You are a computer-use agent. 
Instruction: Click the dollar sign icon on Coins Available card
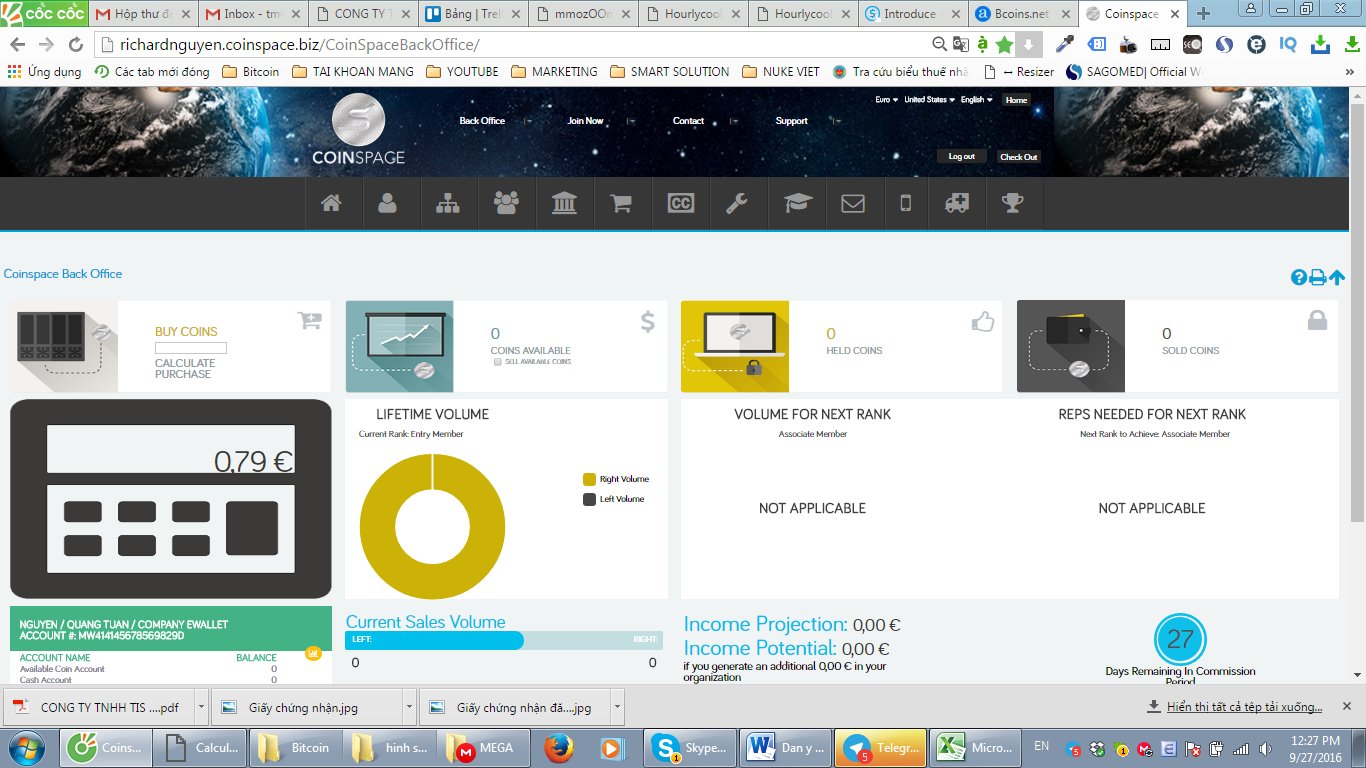[x=648, y=321]
